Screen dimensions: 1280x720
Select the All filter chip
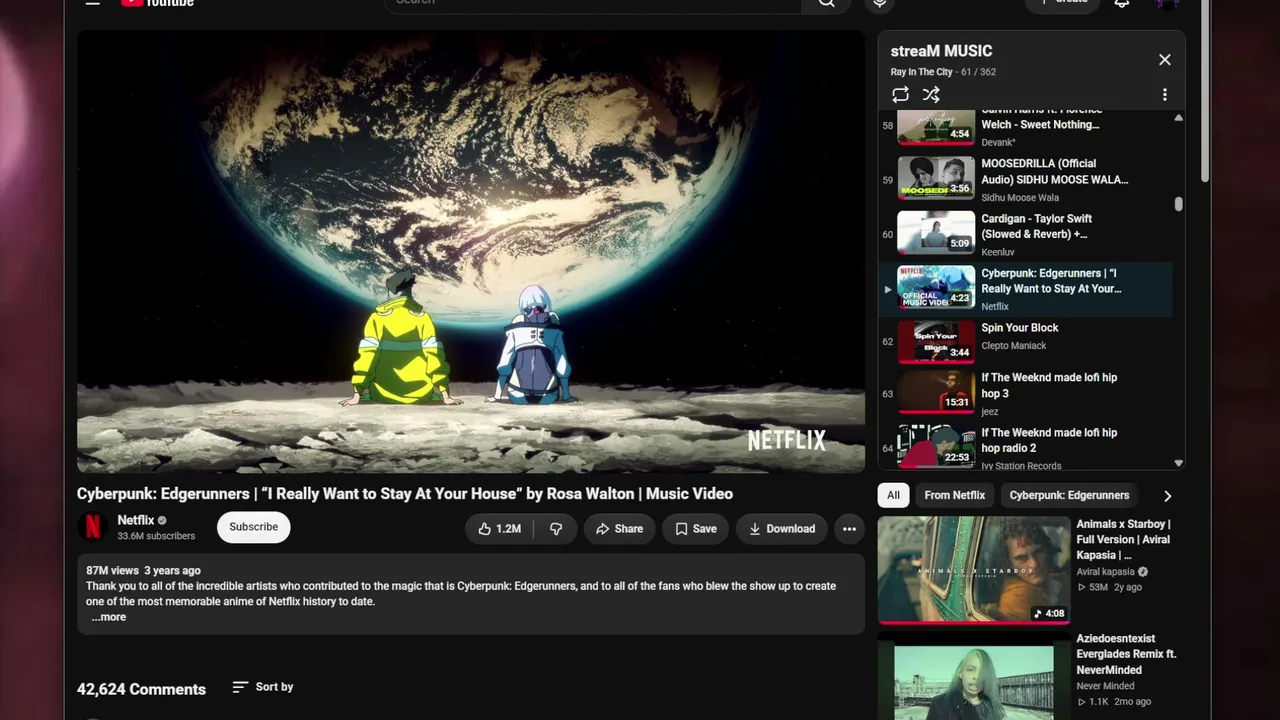(x=893, y=495)
